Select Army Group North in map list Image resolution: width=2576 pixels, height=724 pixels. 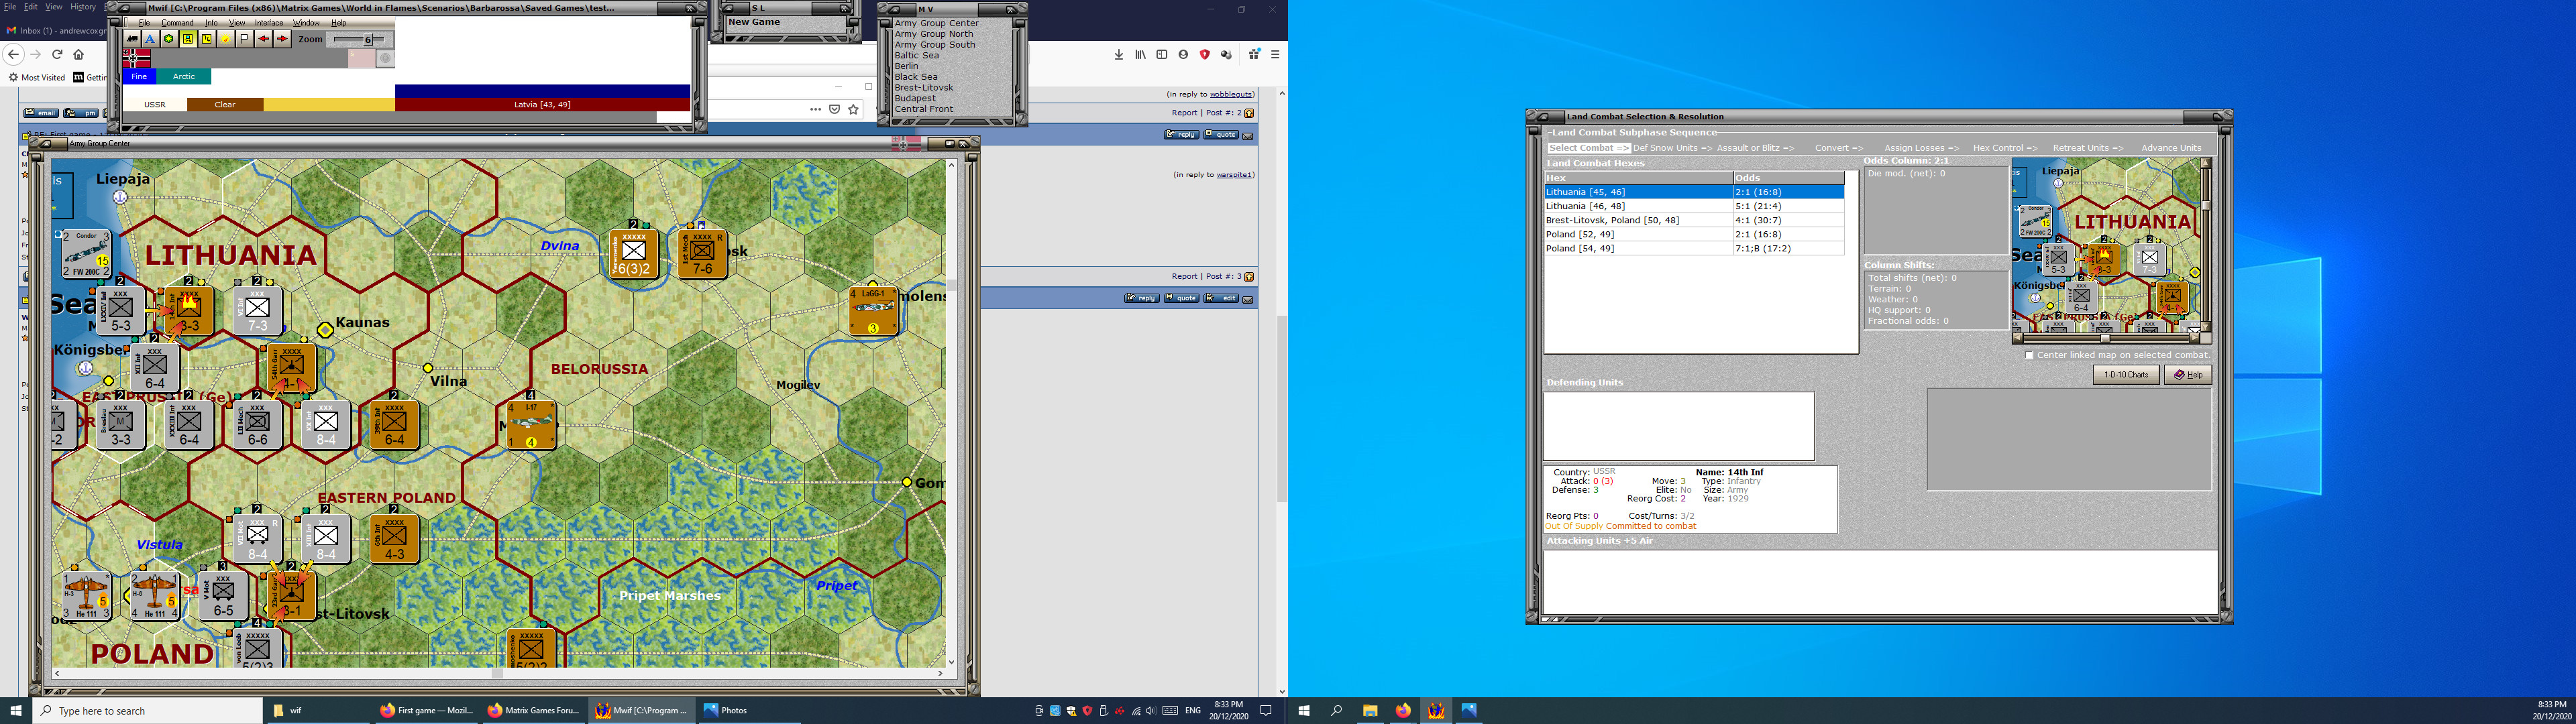coord(933,34)
